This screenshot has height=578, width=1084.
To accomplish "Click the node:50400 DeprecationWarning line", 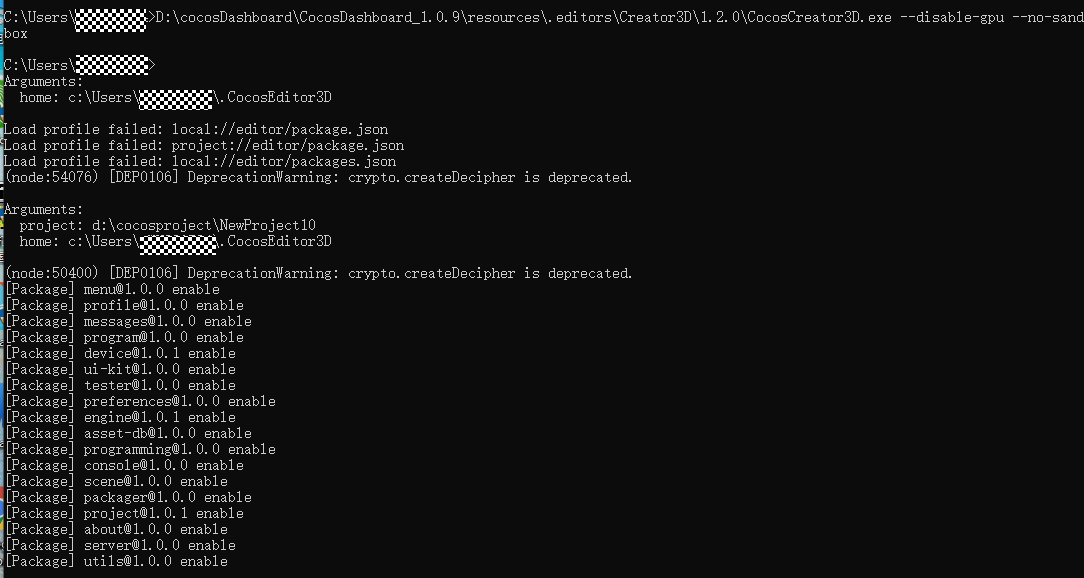I will coord(318,273).
